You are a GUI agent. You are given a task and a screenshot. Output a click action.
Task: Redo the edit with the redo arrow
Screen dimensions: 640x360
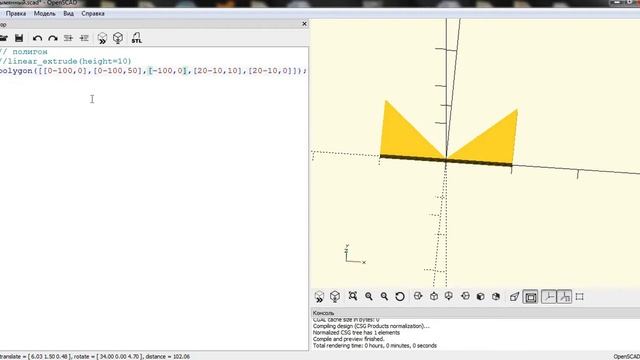pos(53,38)
